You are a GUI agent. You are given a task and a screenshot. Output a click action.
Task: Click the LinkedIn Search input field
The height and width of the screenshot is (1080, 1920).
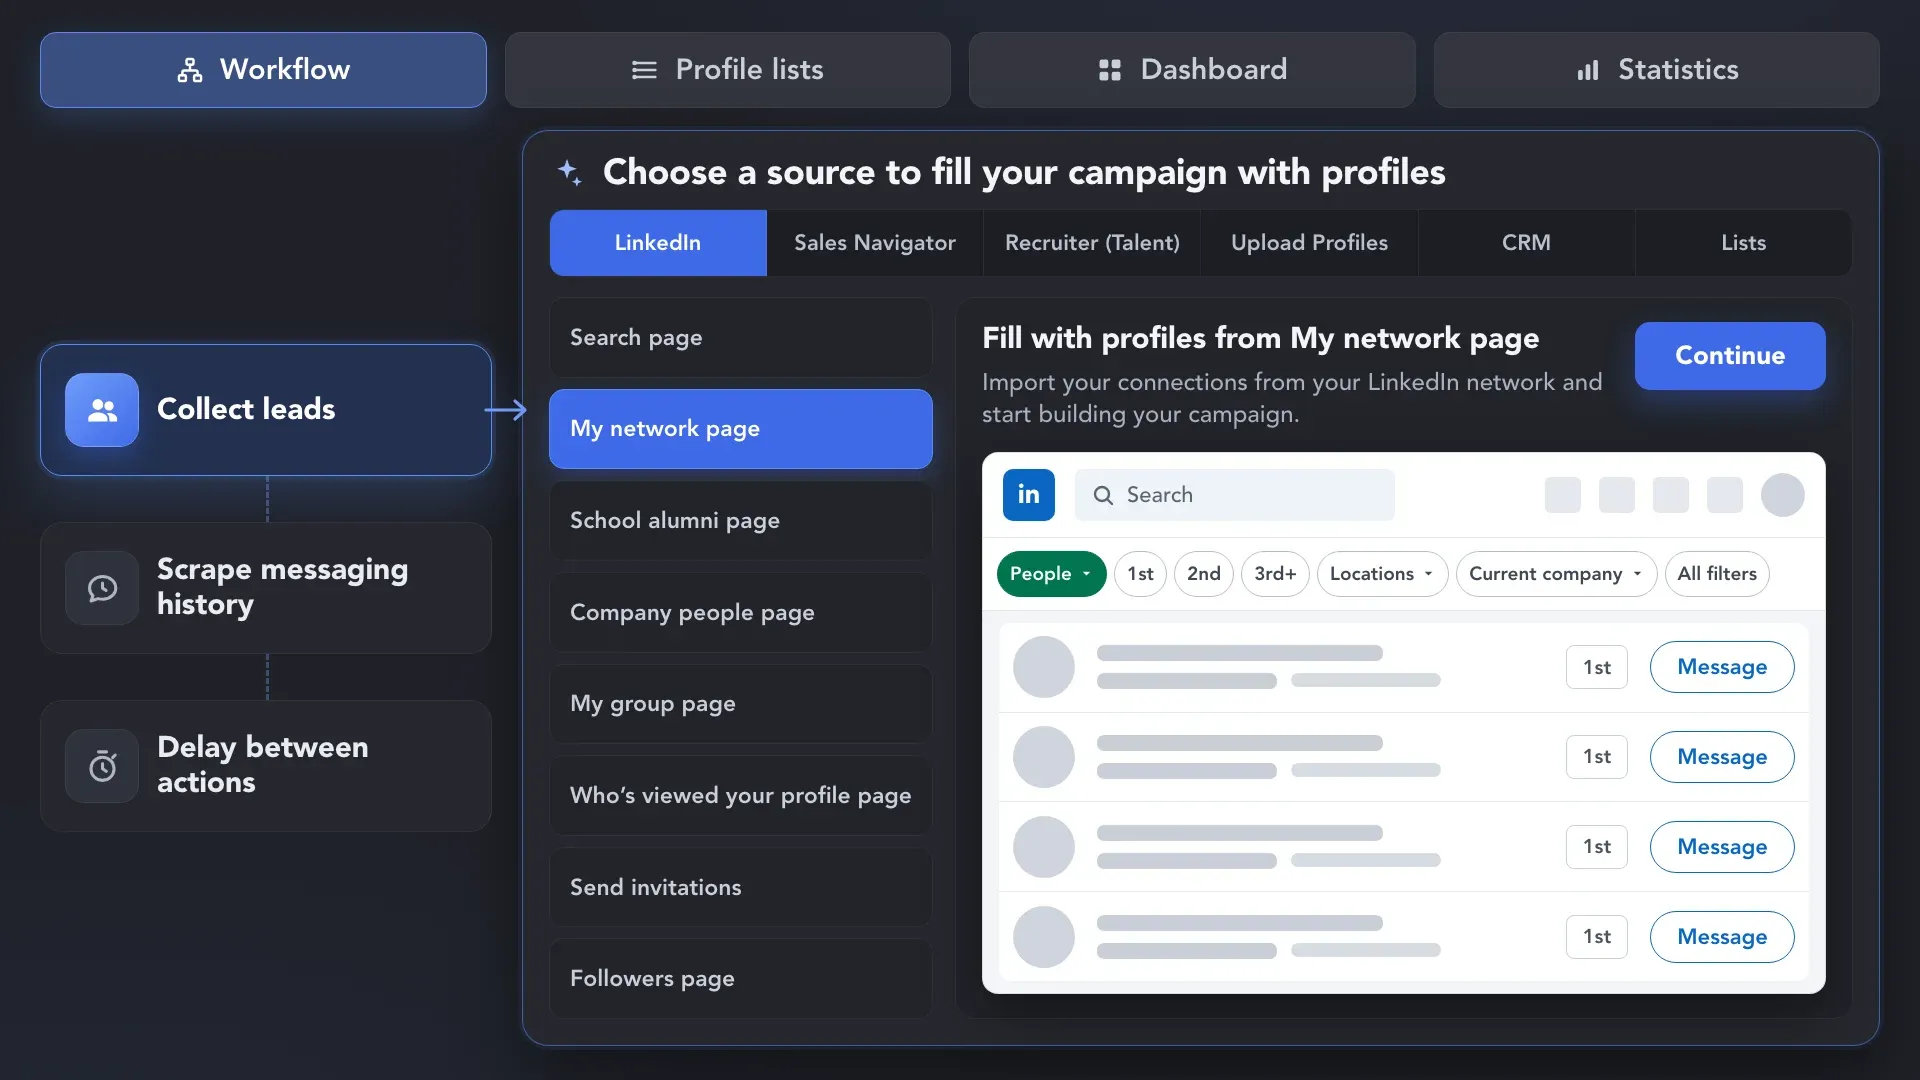click(x=1235, y=495)
